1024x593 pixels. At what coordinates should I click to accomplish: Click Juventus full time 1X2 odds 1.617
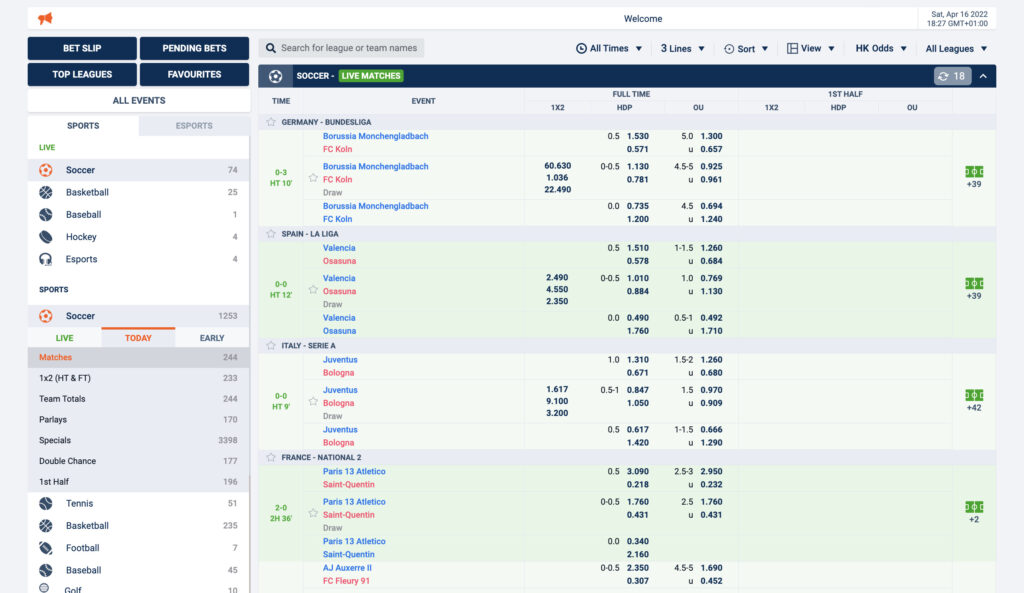557,390
